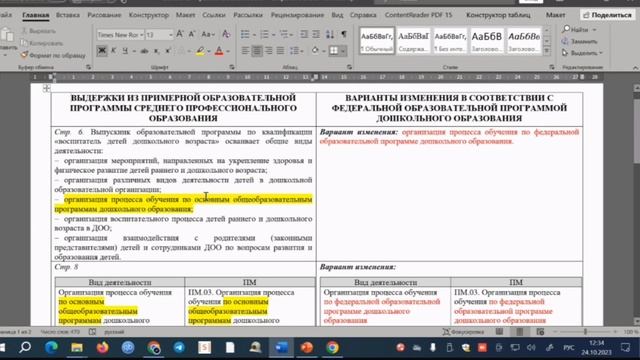Decrease the paragraph indent
The width and height of the screenshot is (640, 360).
(304, 34)
